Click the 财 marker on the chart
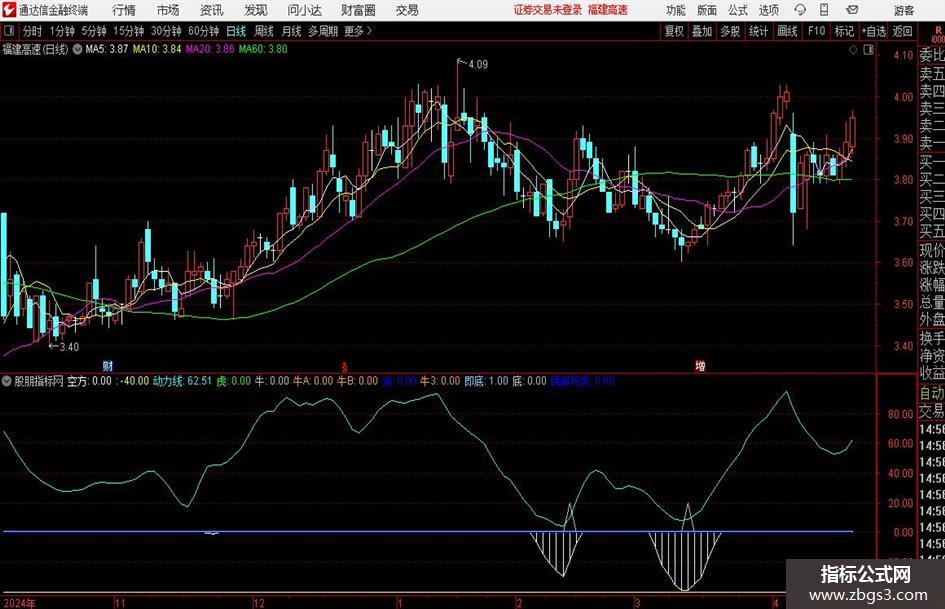This screenshot has height=609, width=945. 108,365
